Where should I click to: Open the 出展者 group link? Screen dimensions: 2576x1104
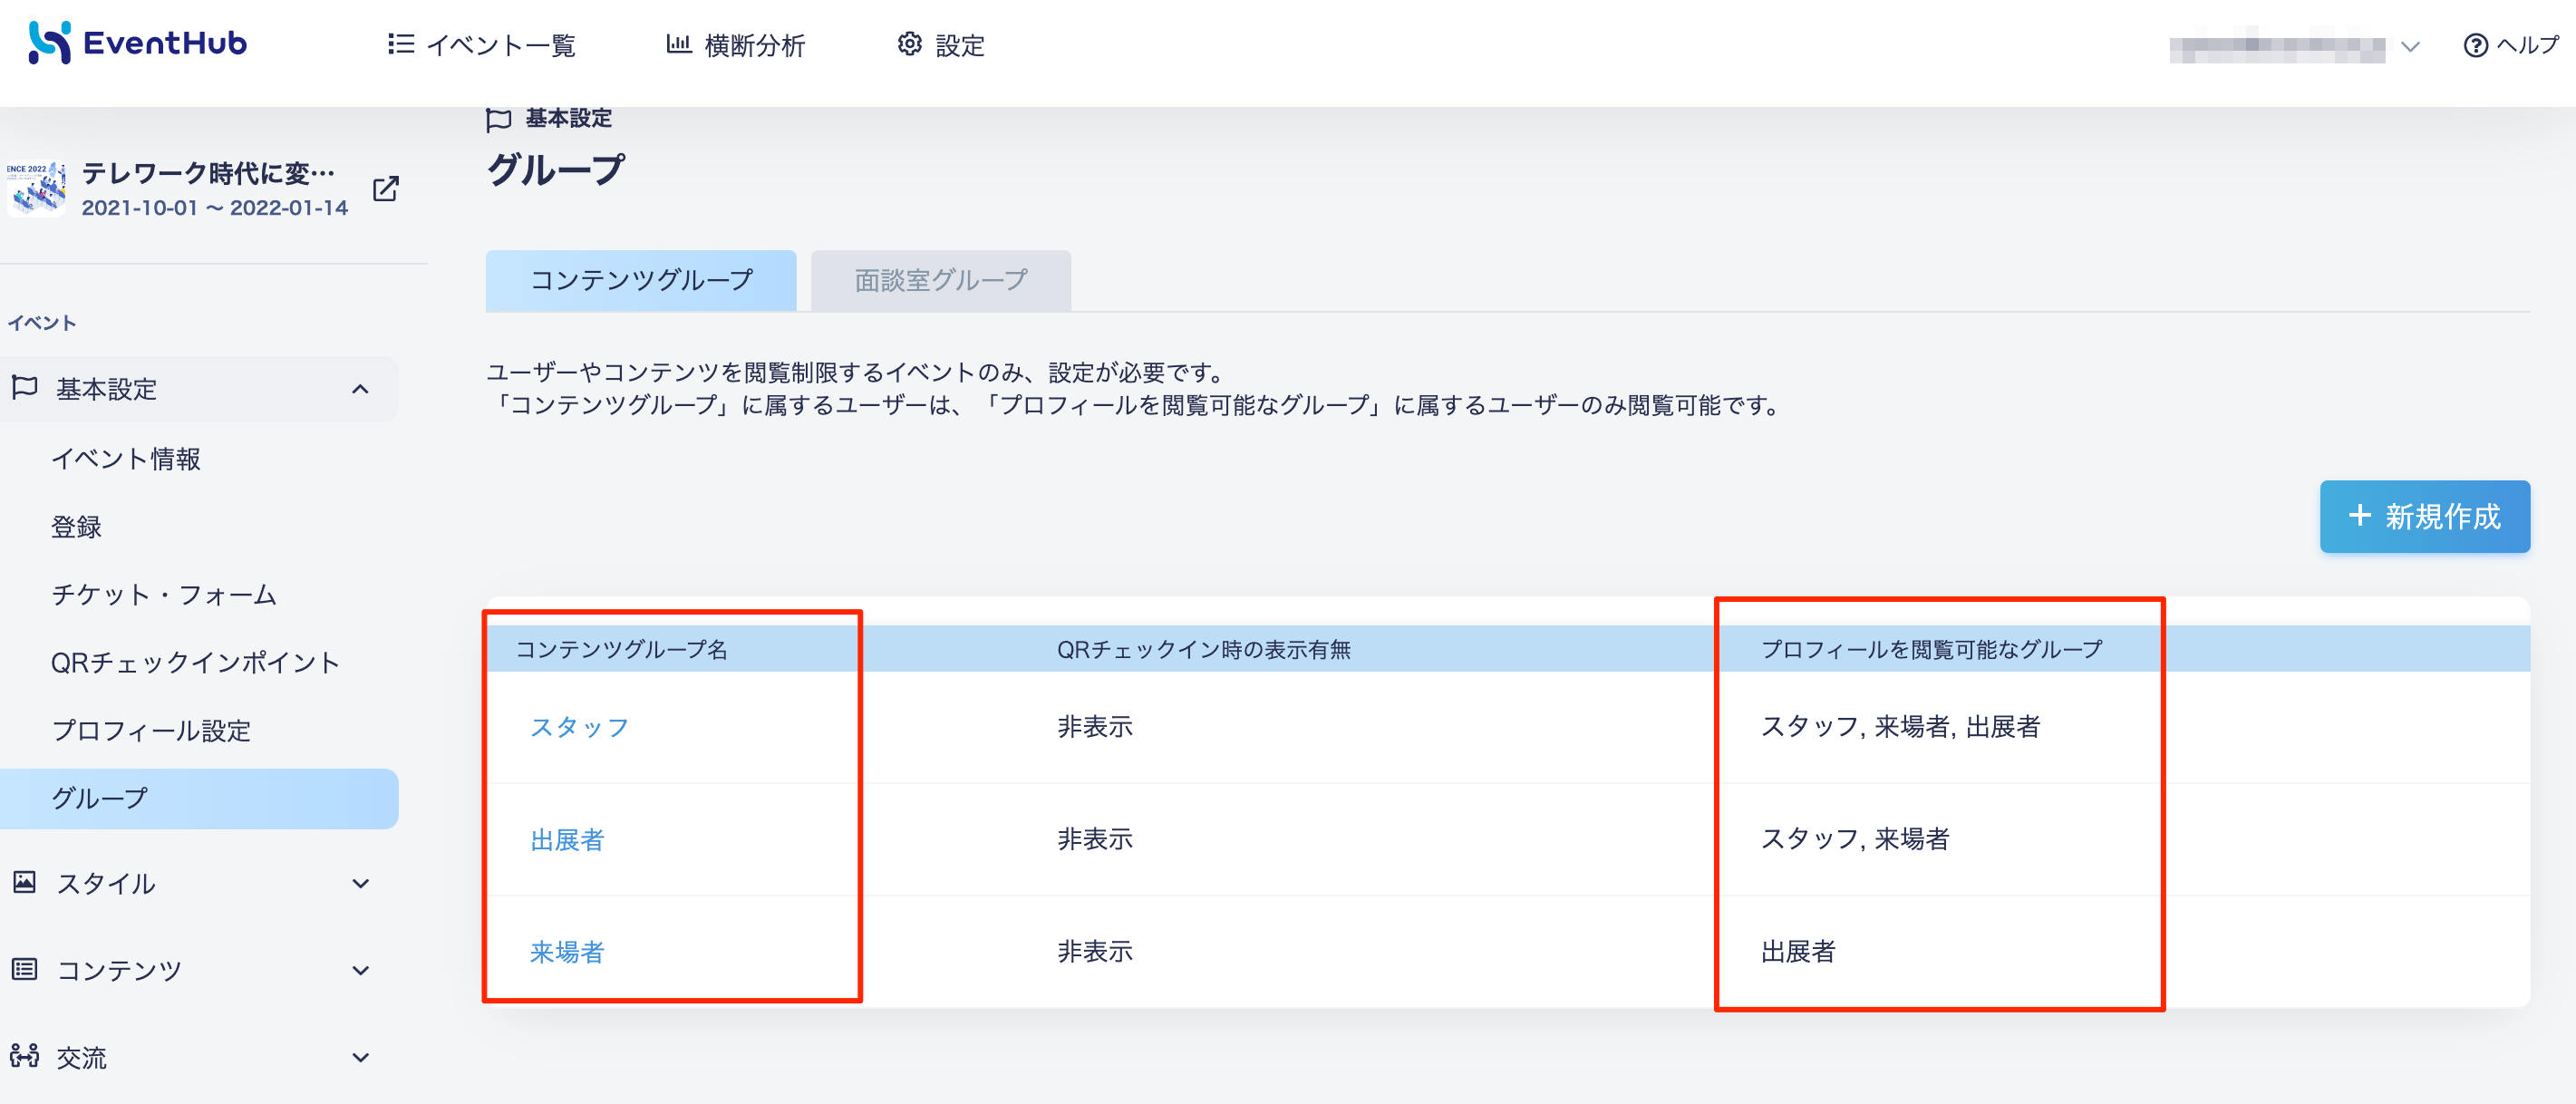pos(567,839)
